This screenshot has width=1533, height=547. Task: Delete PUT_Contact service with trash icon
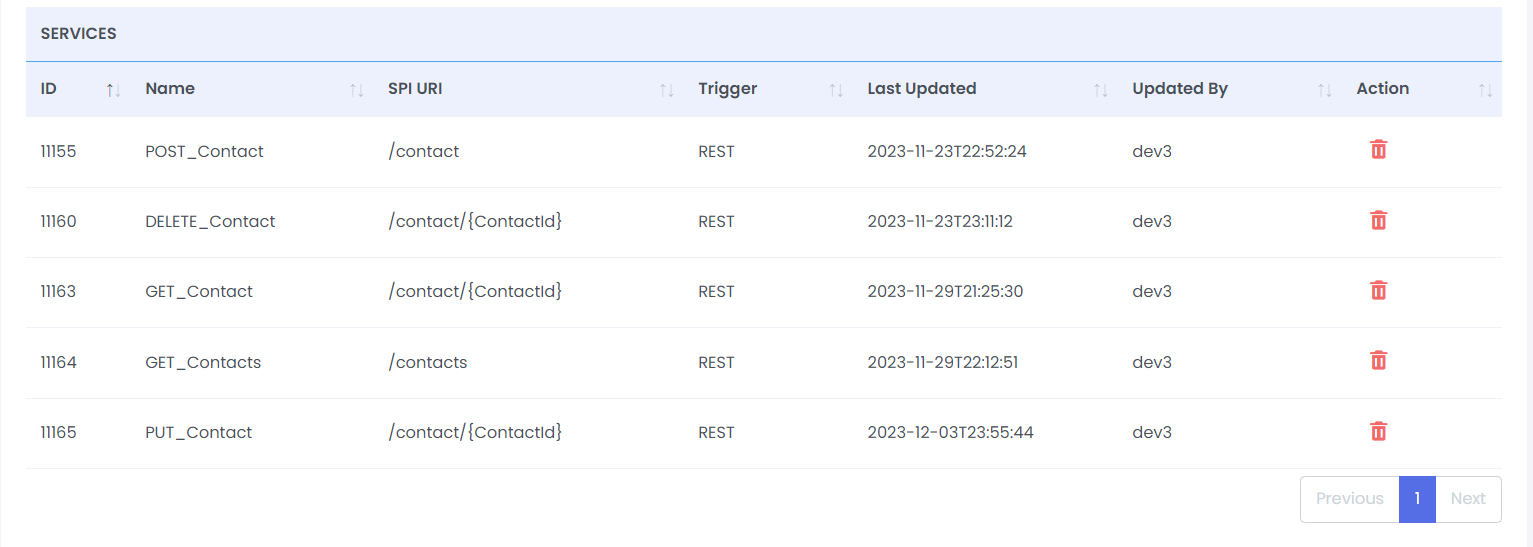coord(1378,431)
